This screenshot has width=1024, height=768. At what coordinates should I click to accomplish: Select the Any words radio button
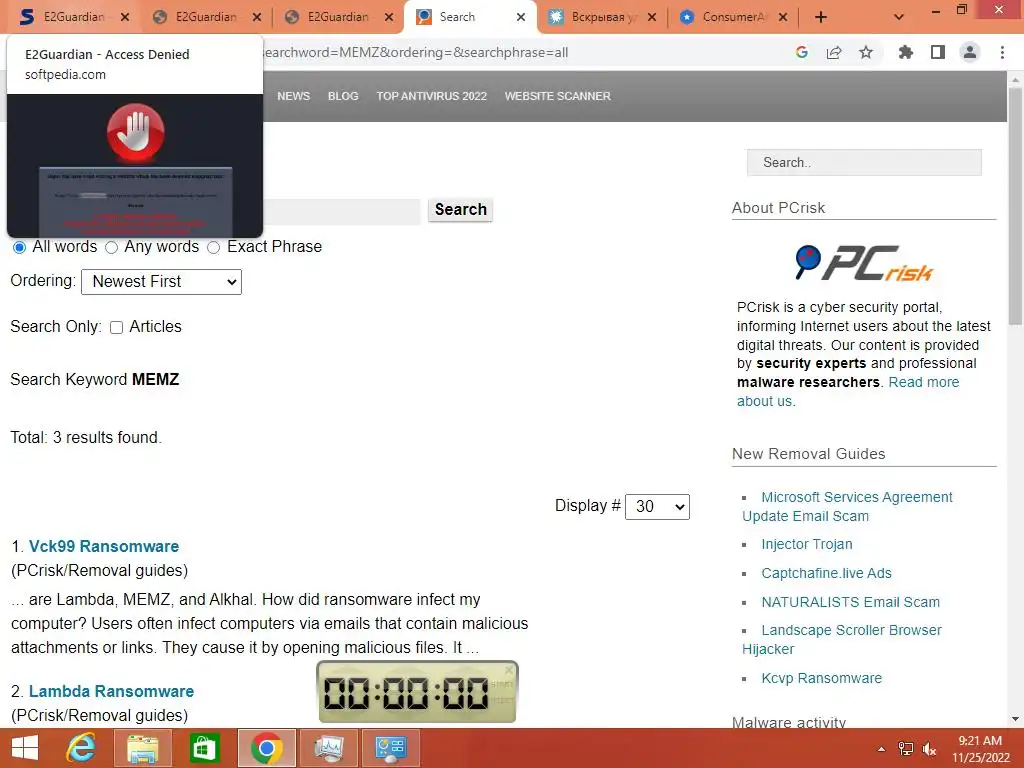coord(112,248)
